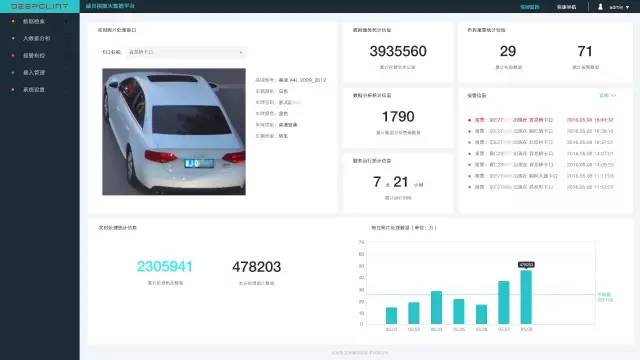The image size is (640, 360).
Task: Click the white Audi vehicle snapshot image
Action: (x=174, y=131)
